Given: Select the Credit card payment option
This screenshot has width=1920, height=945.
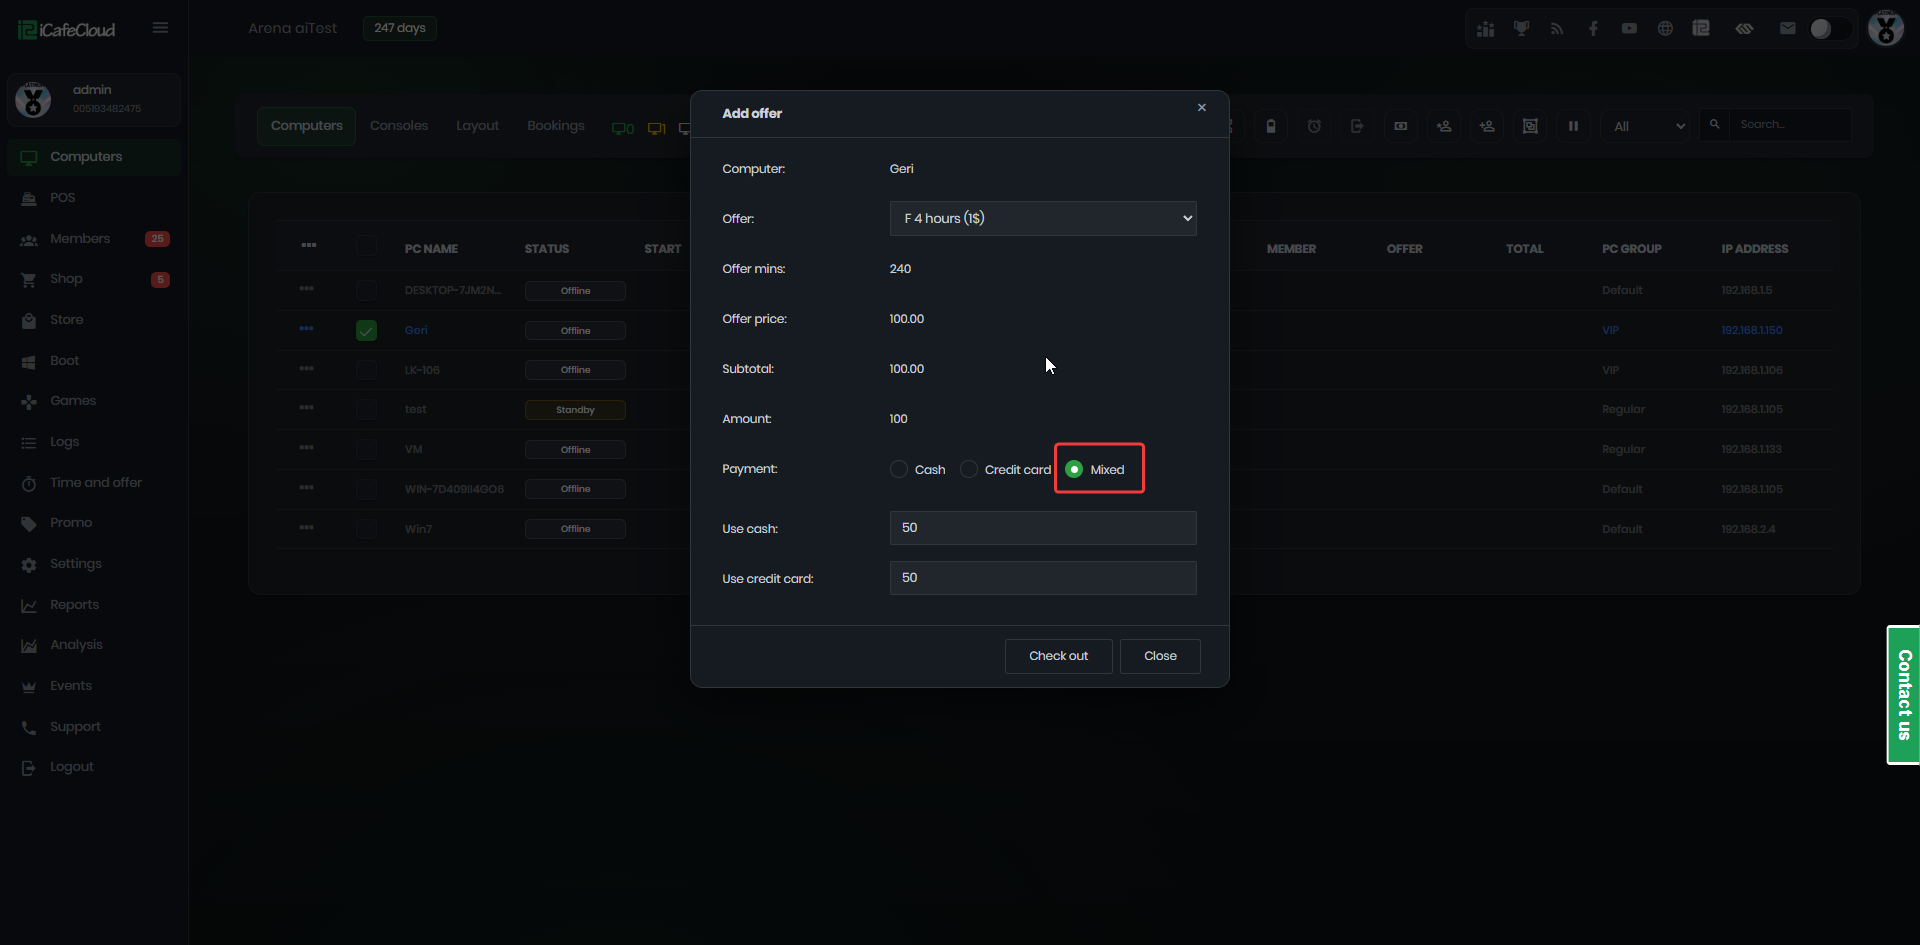Looking at the screenshot, I should [x=969, y=469].
